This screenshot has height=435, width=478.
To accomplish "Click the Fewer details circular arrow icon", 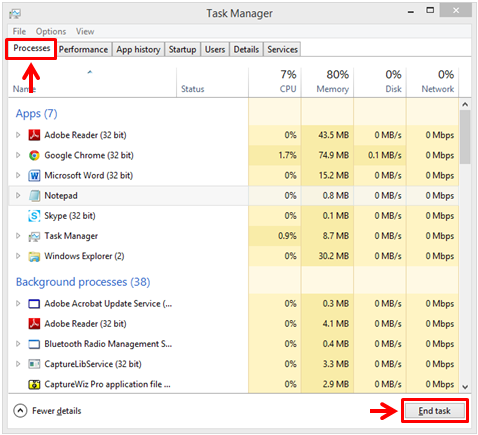I will click(x=20, y=411).
